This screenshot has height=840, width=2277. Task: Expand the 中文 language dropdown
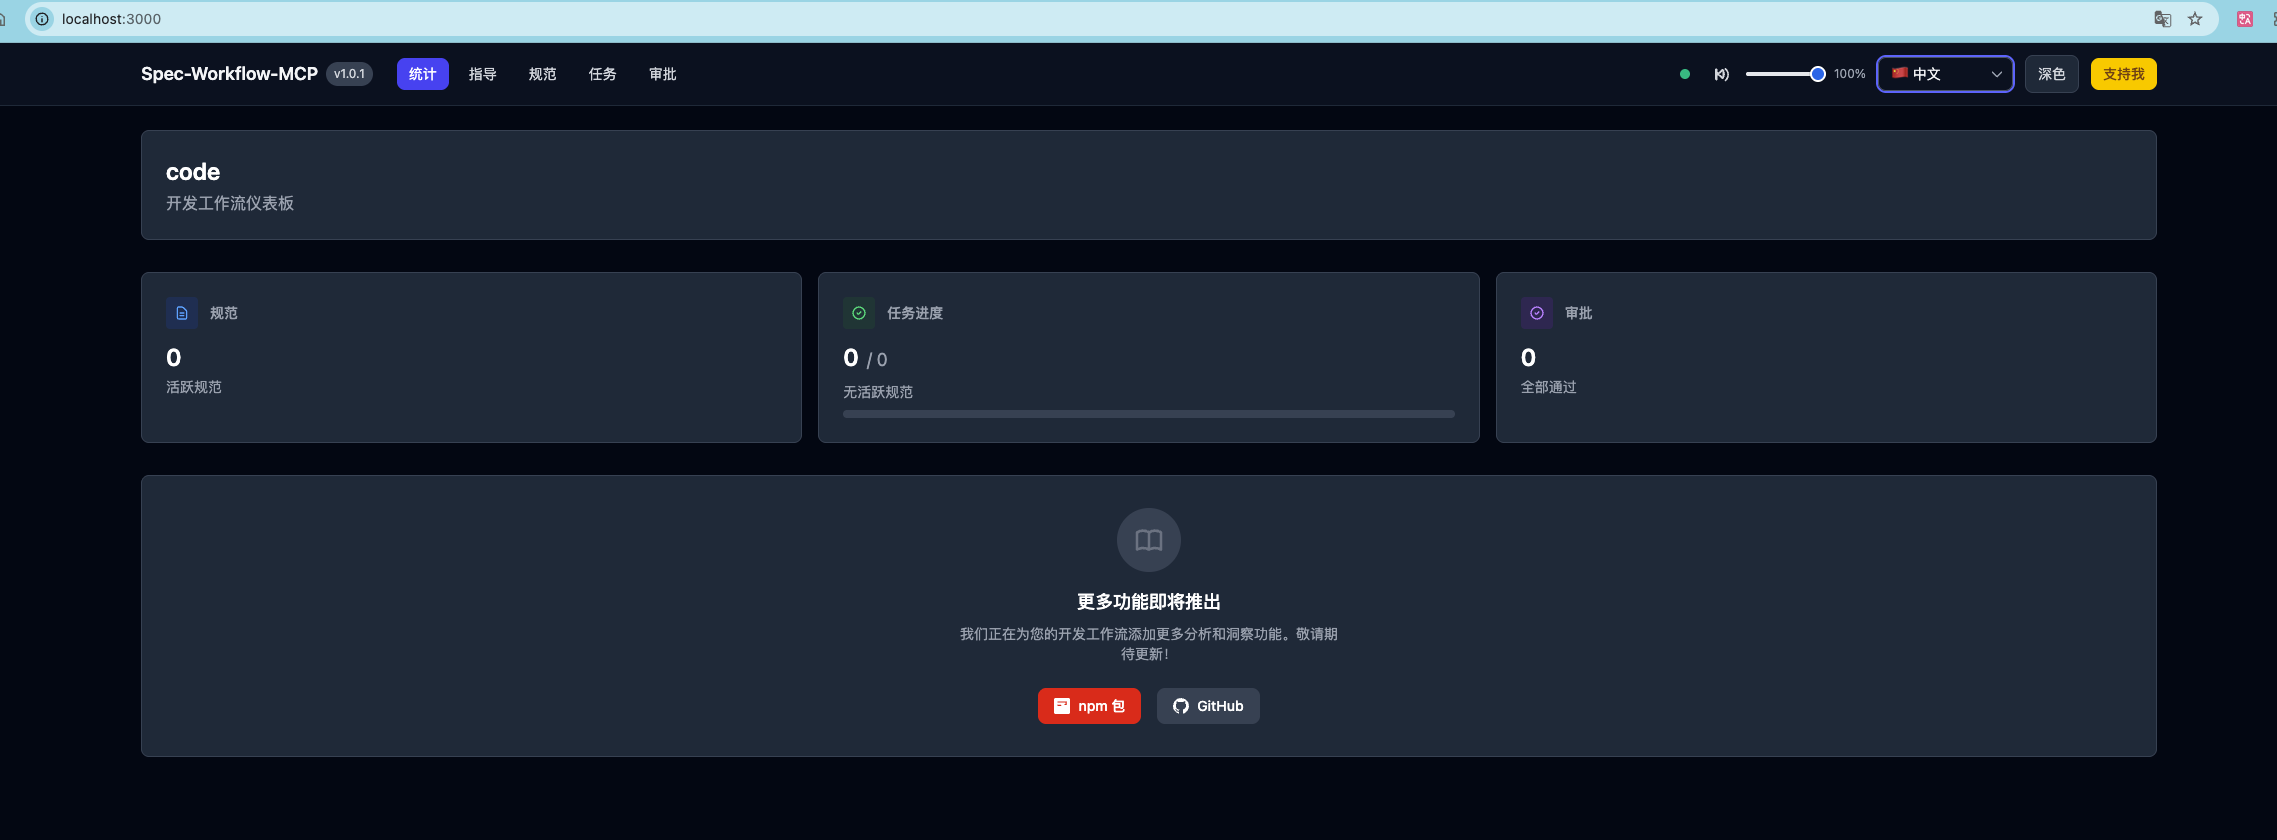(1946, 74)
